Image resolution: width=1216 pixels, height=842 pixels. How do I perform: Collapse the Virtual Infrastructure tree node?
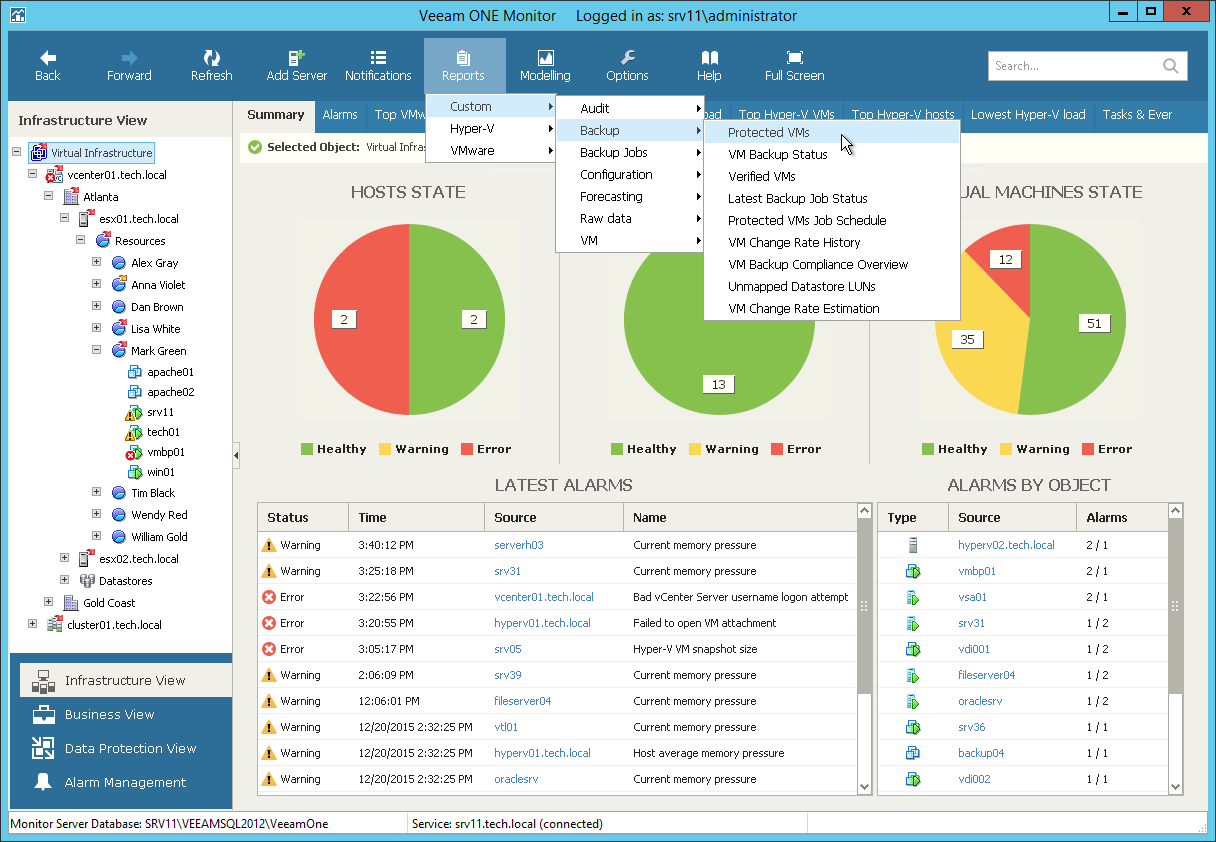click(17, 153)
